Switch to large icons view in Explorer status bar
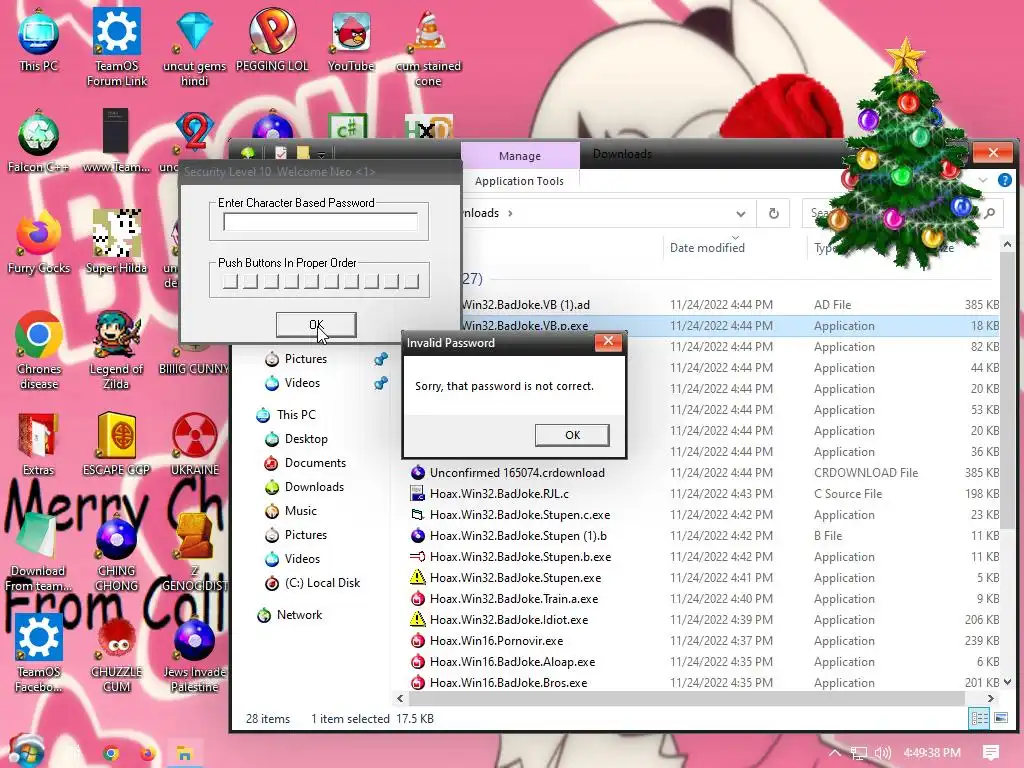Viewport: 1024px width, 768px height. [1000, 718]
